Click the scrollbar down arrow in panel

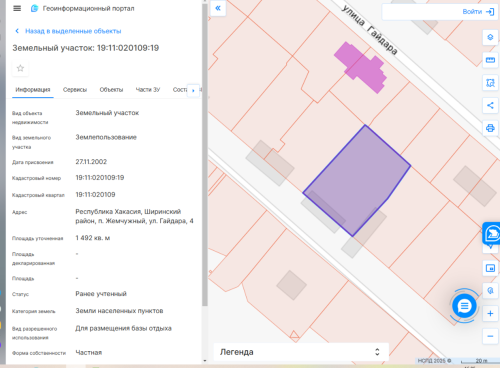coord(205,361)
